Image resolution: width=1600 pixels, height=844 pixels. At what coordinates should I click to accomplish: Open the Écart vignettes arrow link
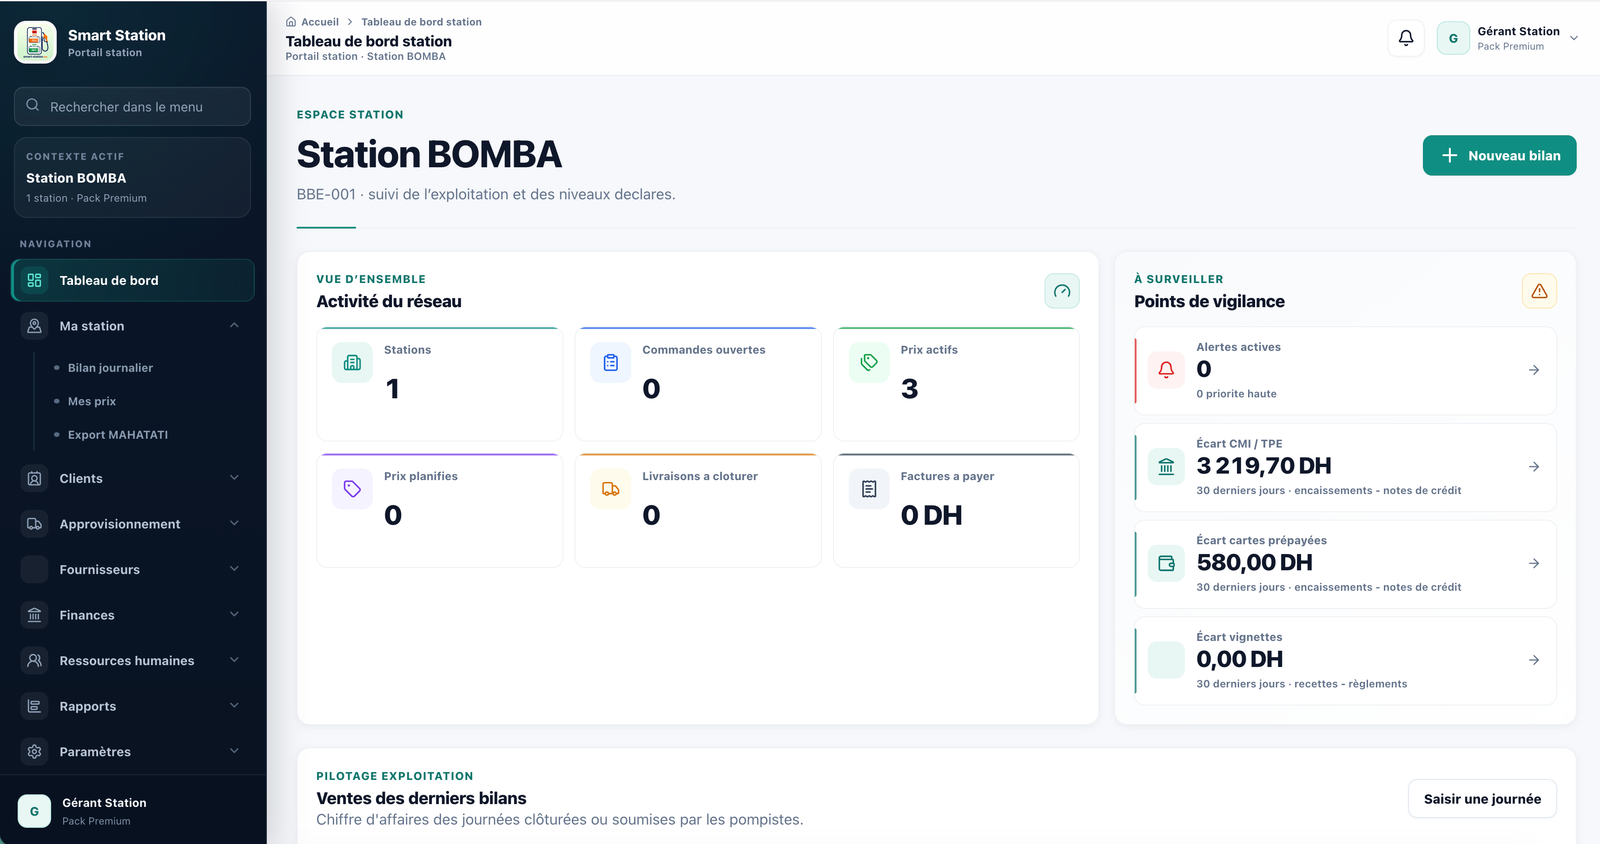tap(1534, 660)
